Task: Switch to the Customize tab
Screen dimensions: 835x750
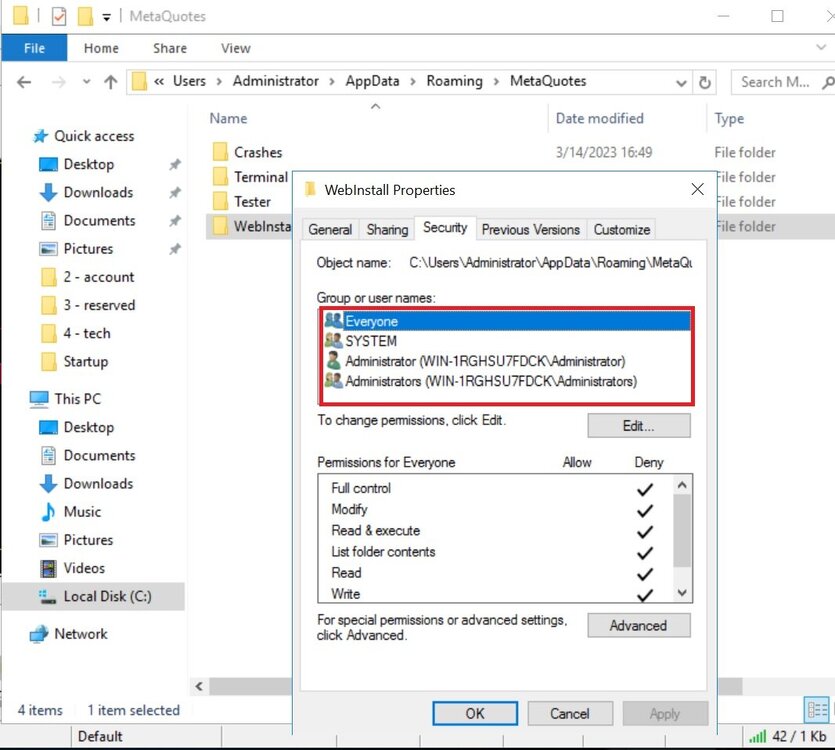Action: (x=621, y=230)
